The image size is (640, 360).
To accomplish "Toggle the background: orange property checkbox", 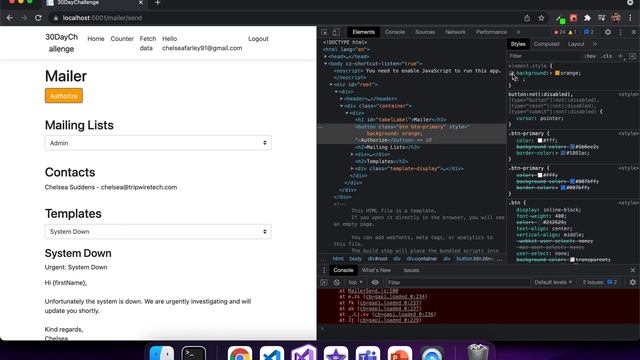I will 511,73.
